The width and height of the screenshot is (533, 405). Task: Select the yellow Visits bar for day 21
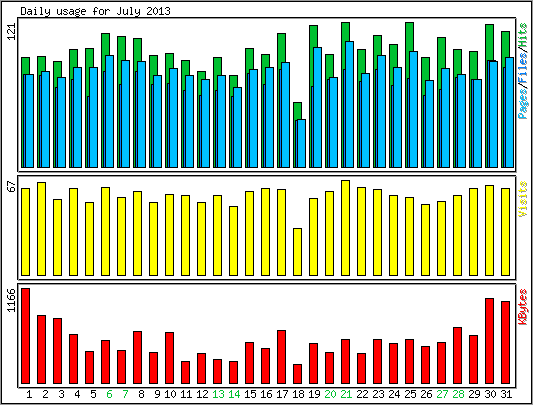tap(345, 228)
